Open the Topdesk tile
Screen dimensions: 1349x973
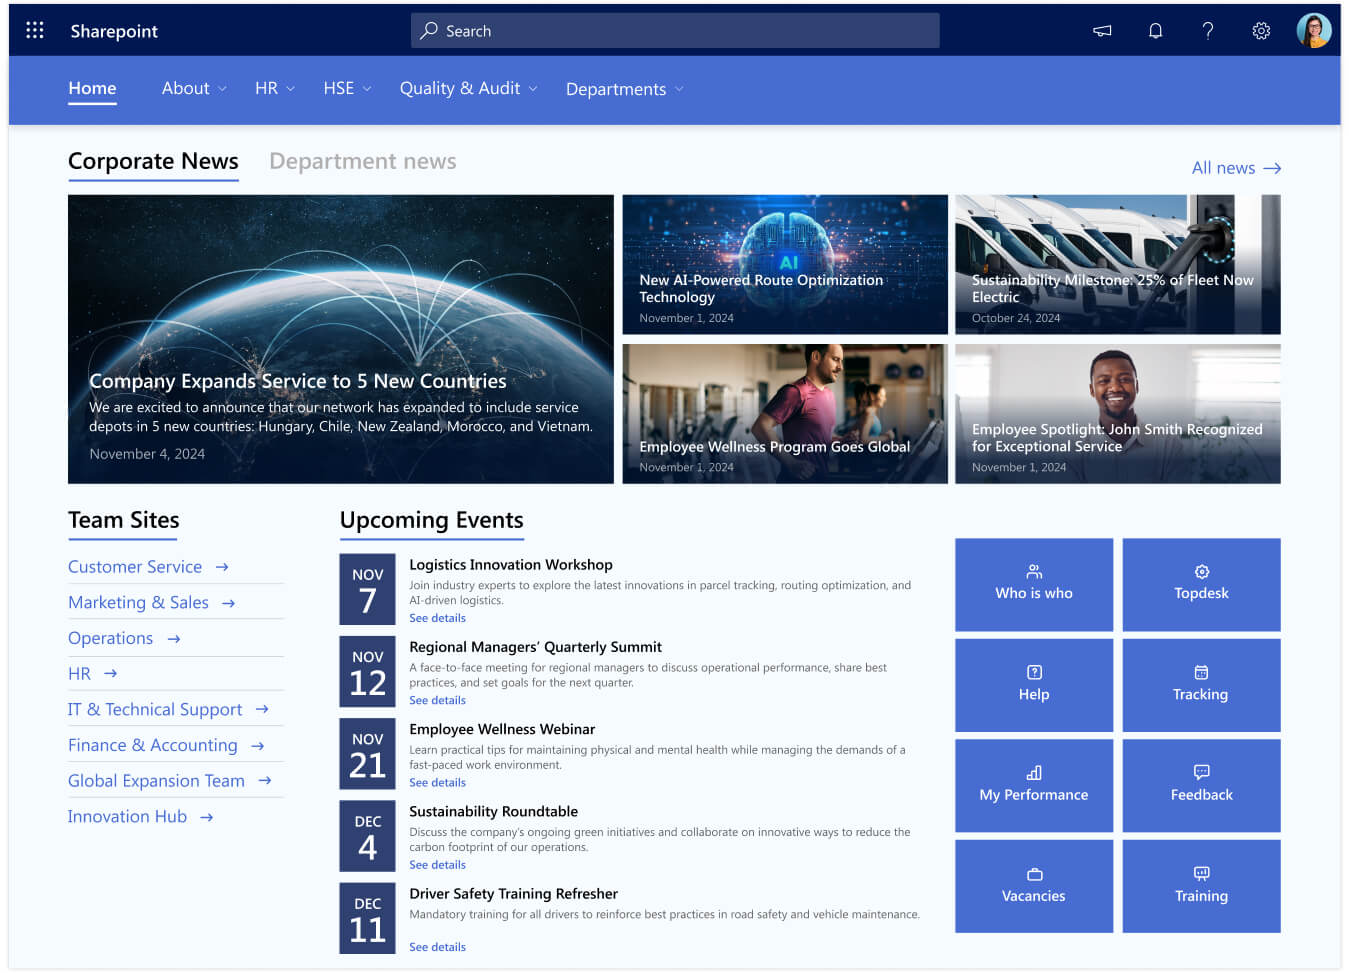point(1201,585)
